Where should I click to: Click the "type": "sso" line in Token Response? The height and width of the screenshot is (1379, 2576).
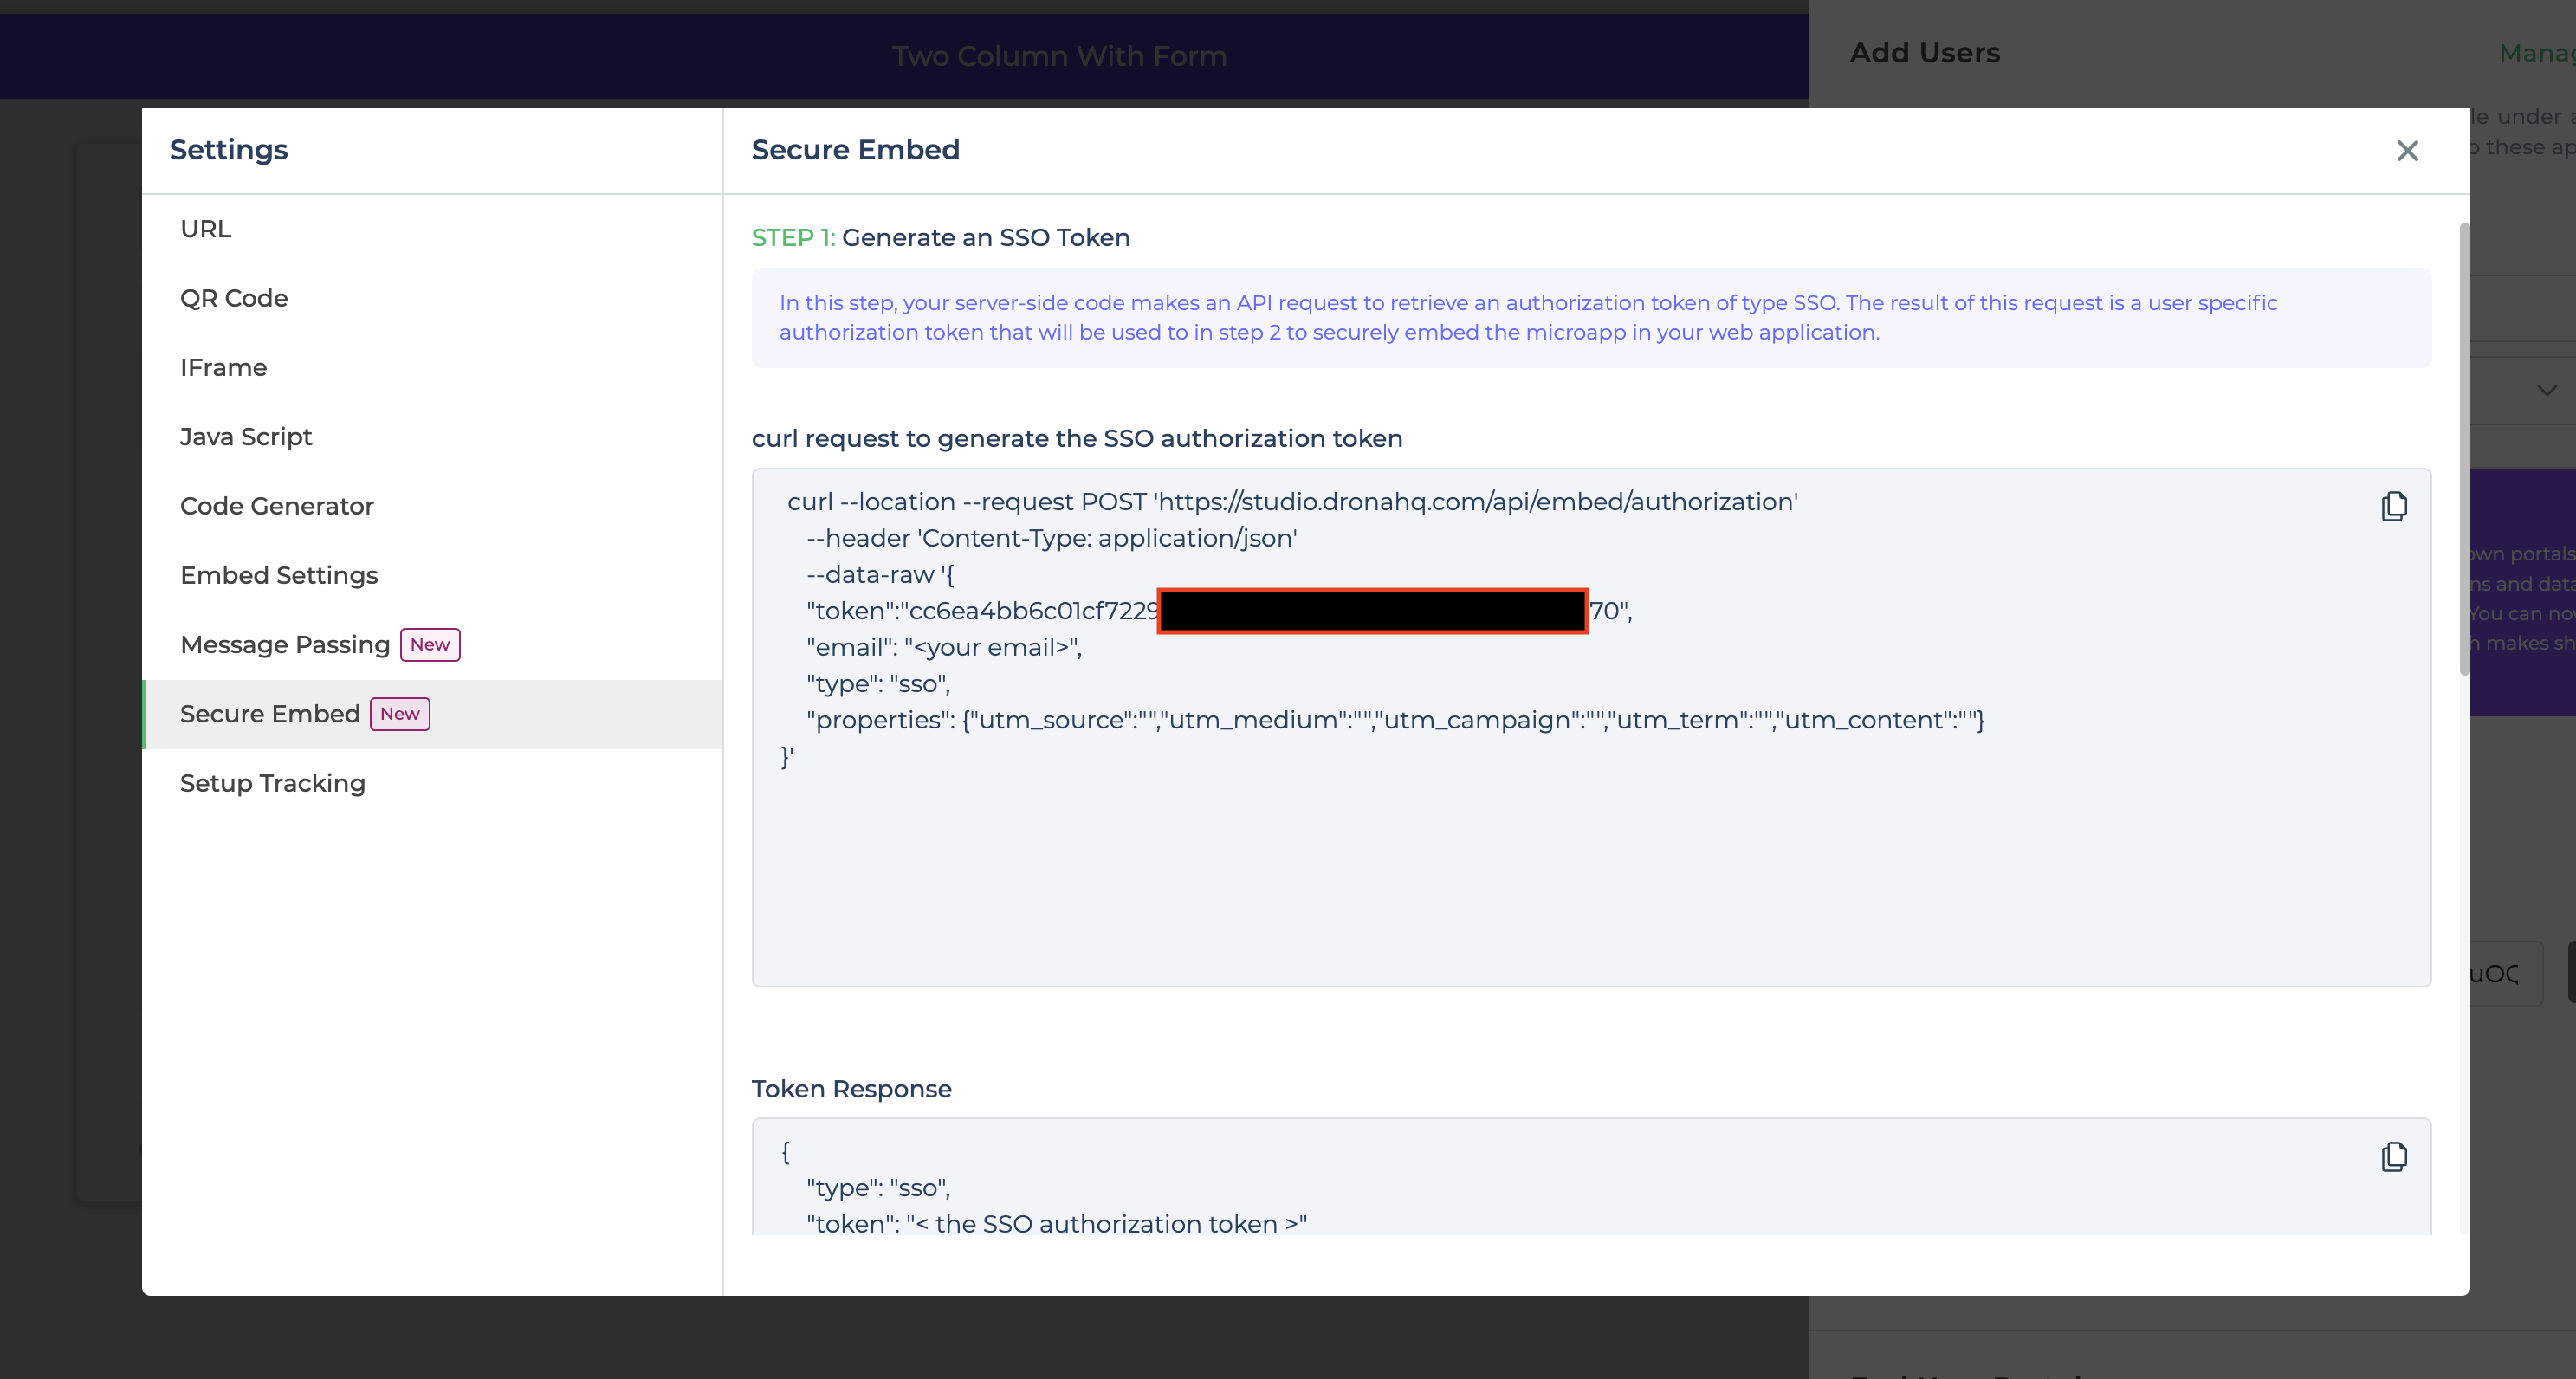878,1188
